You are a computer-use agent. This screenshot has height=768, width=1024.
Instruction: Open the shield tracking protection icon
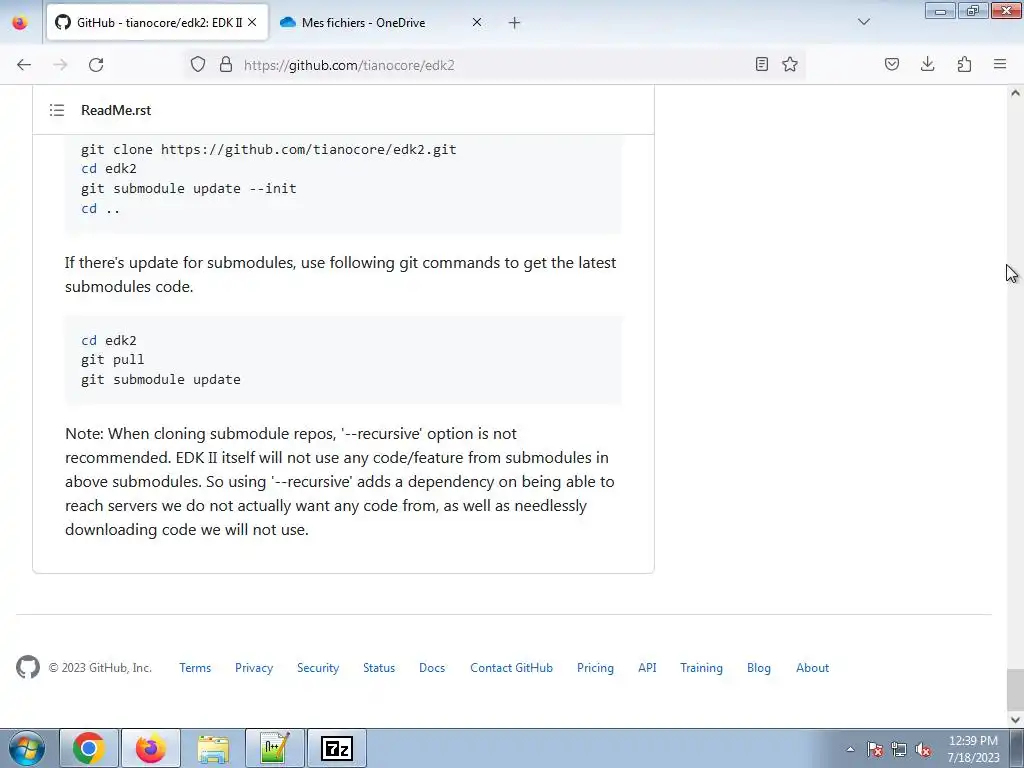(198, 64)
